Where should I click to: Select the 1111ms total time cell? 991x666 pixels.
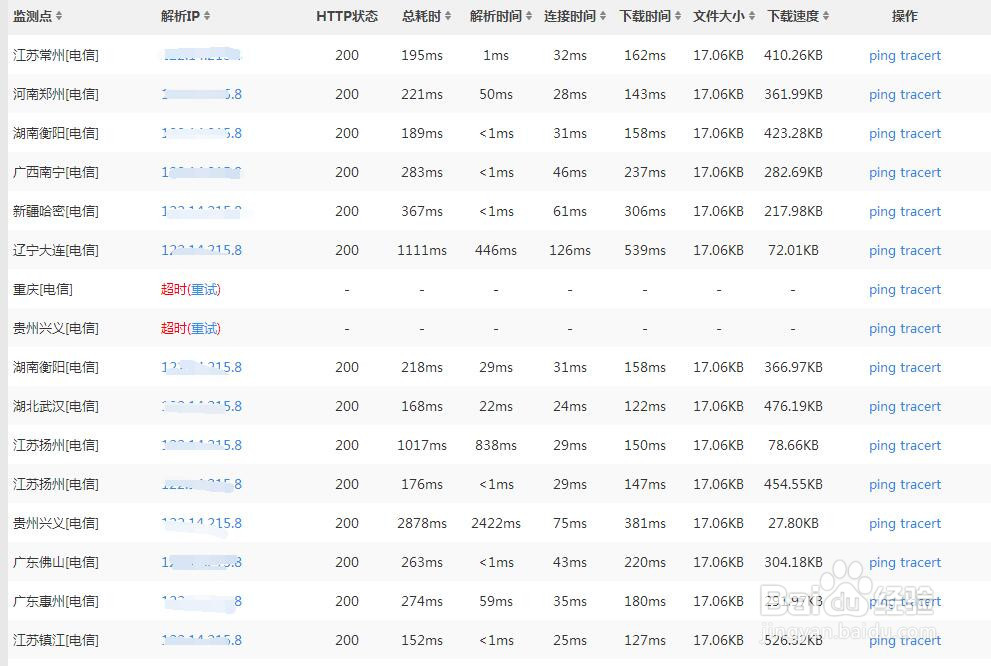422,250
